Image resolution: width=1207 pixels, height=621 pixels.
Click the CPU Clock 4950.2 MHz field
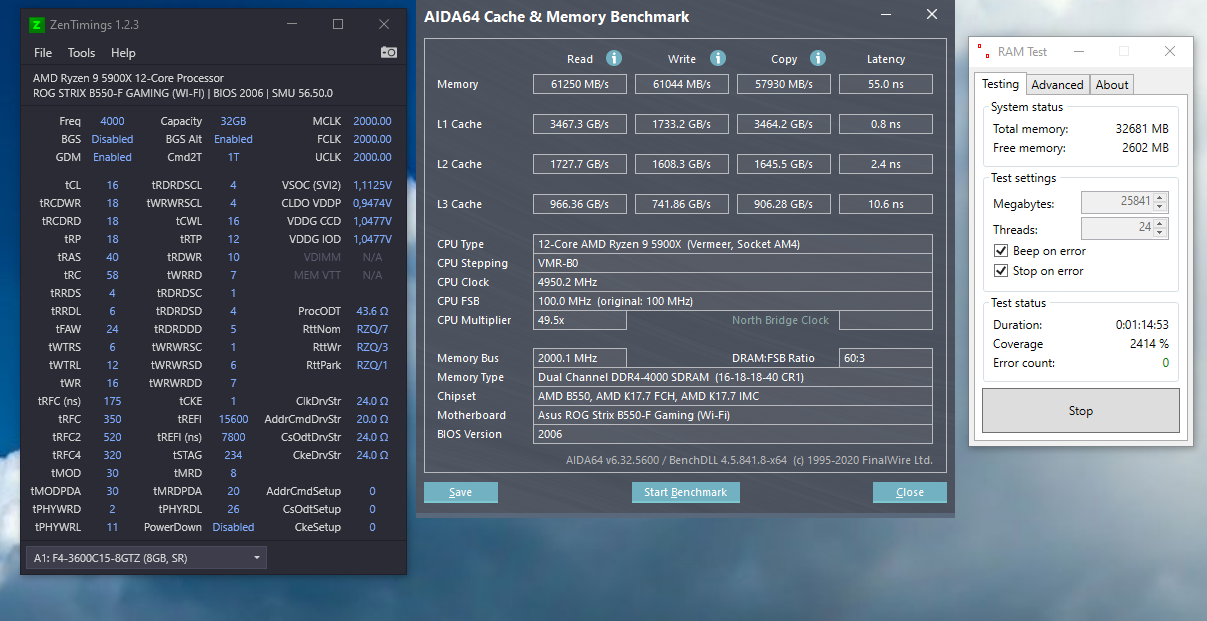click(733, 282)
